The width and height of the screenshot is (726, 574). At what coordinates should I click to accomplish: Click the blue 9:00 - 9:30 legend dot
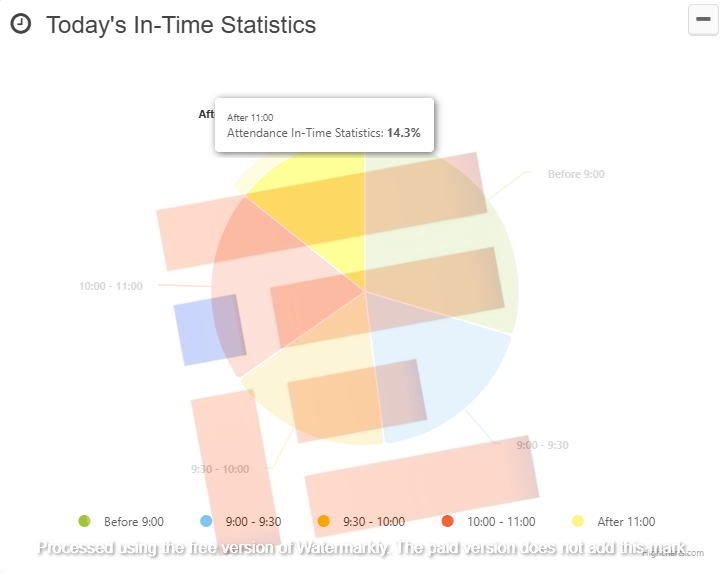pyautogui.click(x=207, y=521)
